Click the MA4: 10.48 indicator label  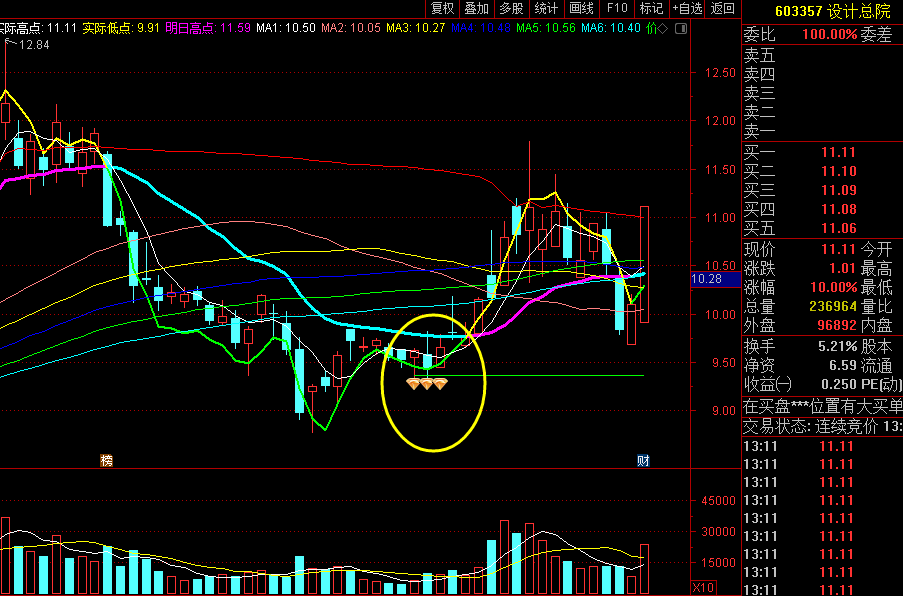(x=481, y=28)
